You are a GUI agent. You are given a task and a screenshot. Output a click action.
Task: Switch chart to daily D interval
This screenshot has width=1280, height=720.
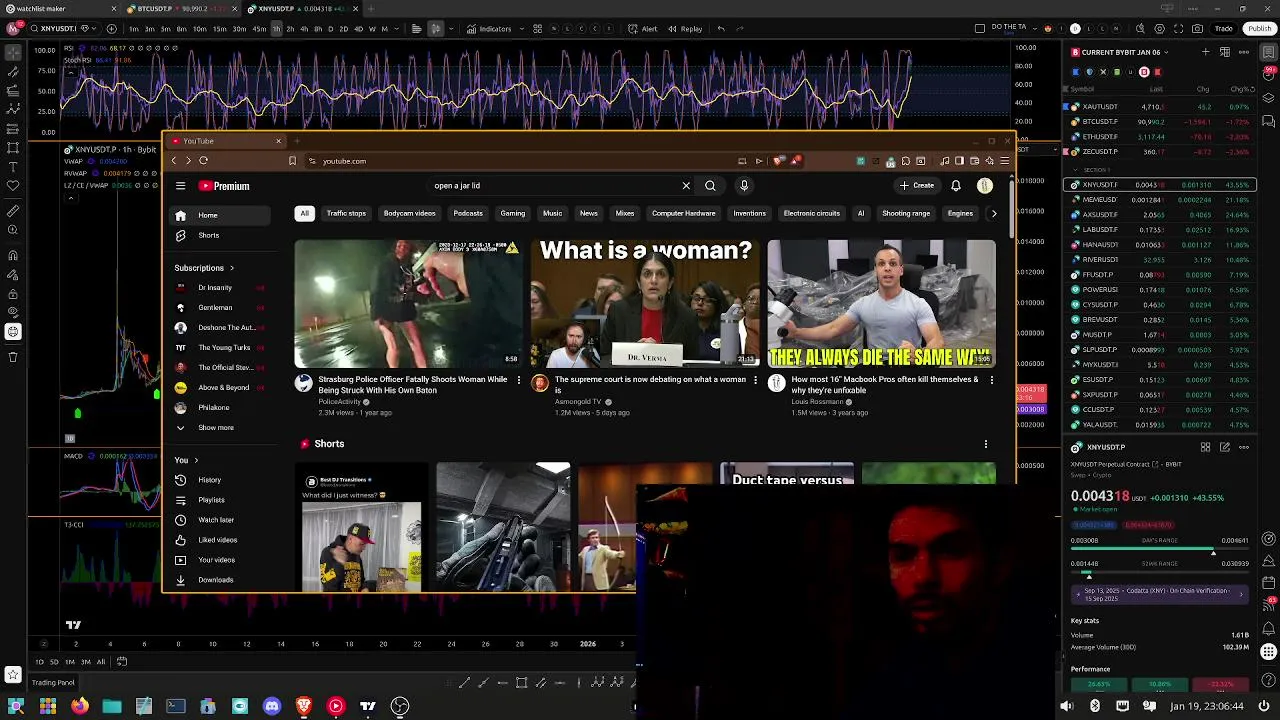330,29
